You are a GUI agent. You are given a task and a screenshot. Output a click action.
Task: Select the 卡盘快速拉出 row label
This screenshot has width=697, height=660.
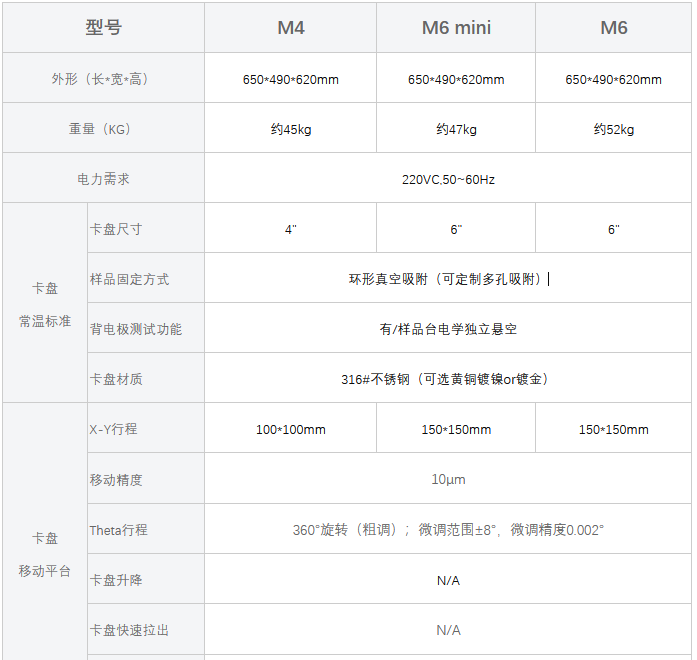[129, 631]
